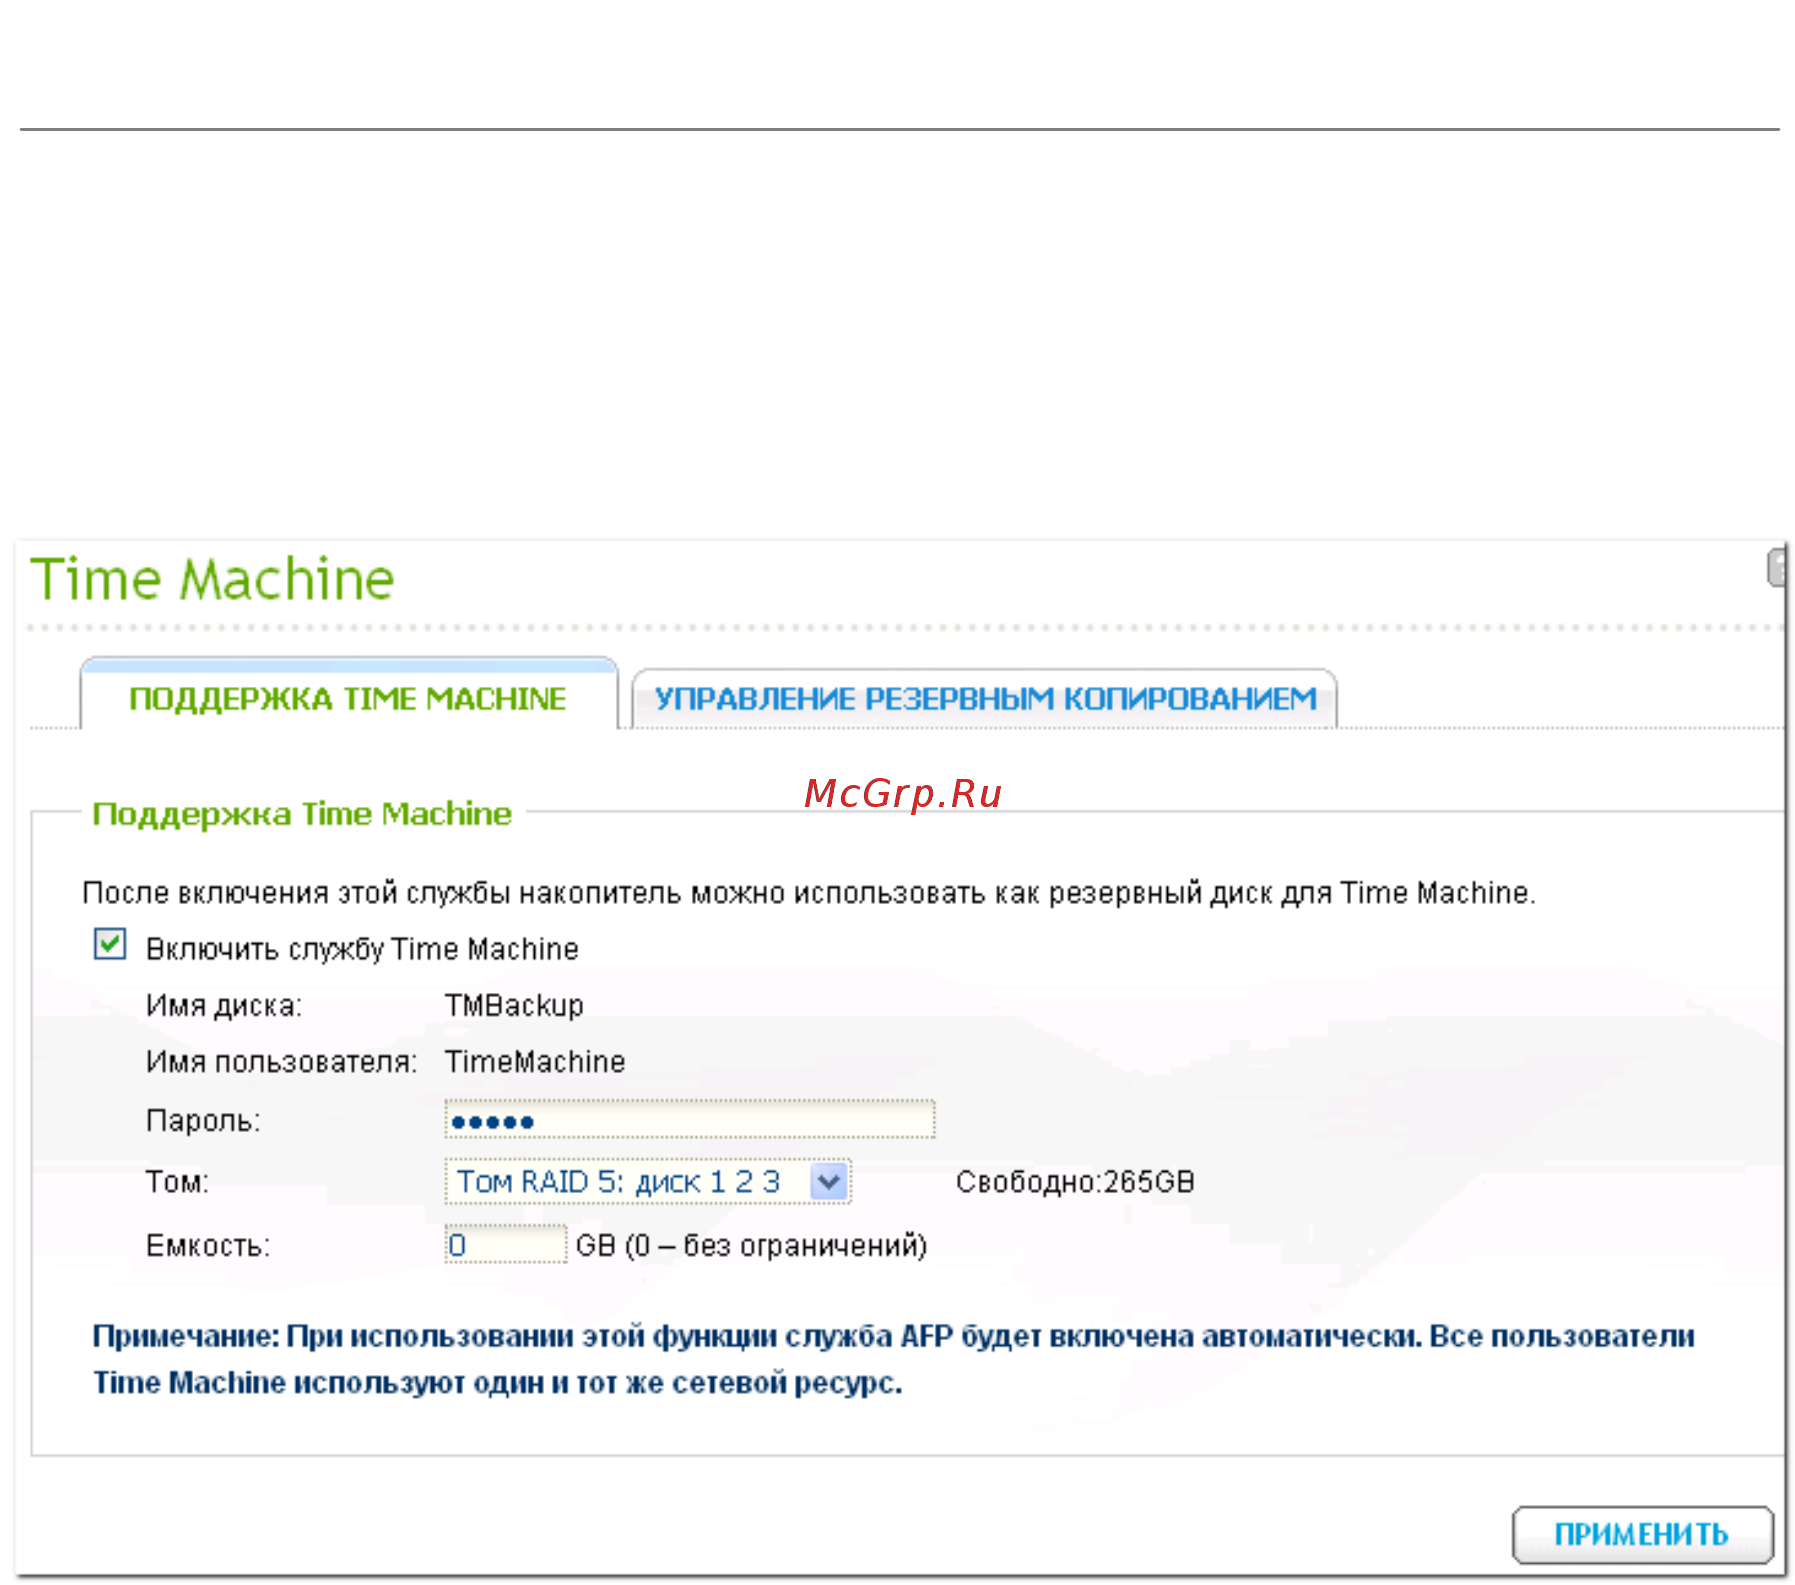The image size is (1795, 1585).
Task: Focus the Пароль password field
Action: point(690,1120)
